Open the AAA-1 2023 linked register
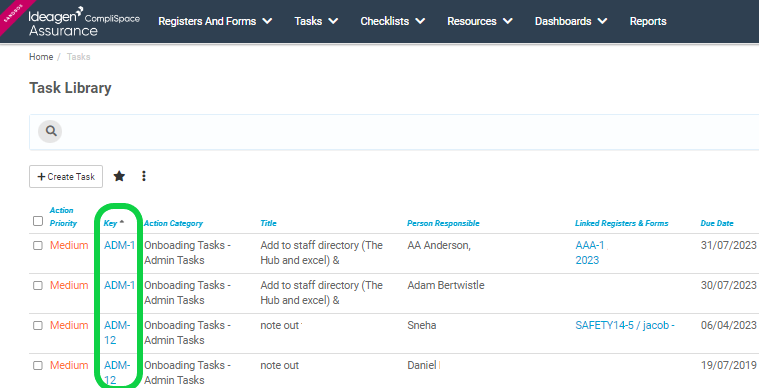 [x=590, y=253]
